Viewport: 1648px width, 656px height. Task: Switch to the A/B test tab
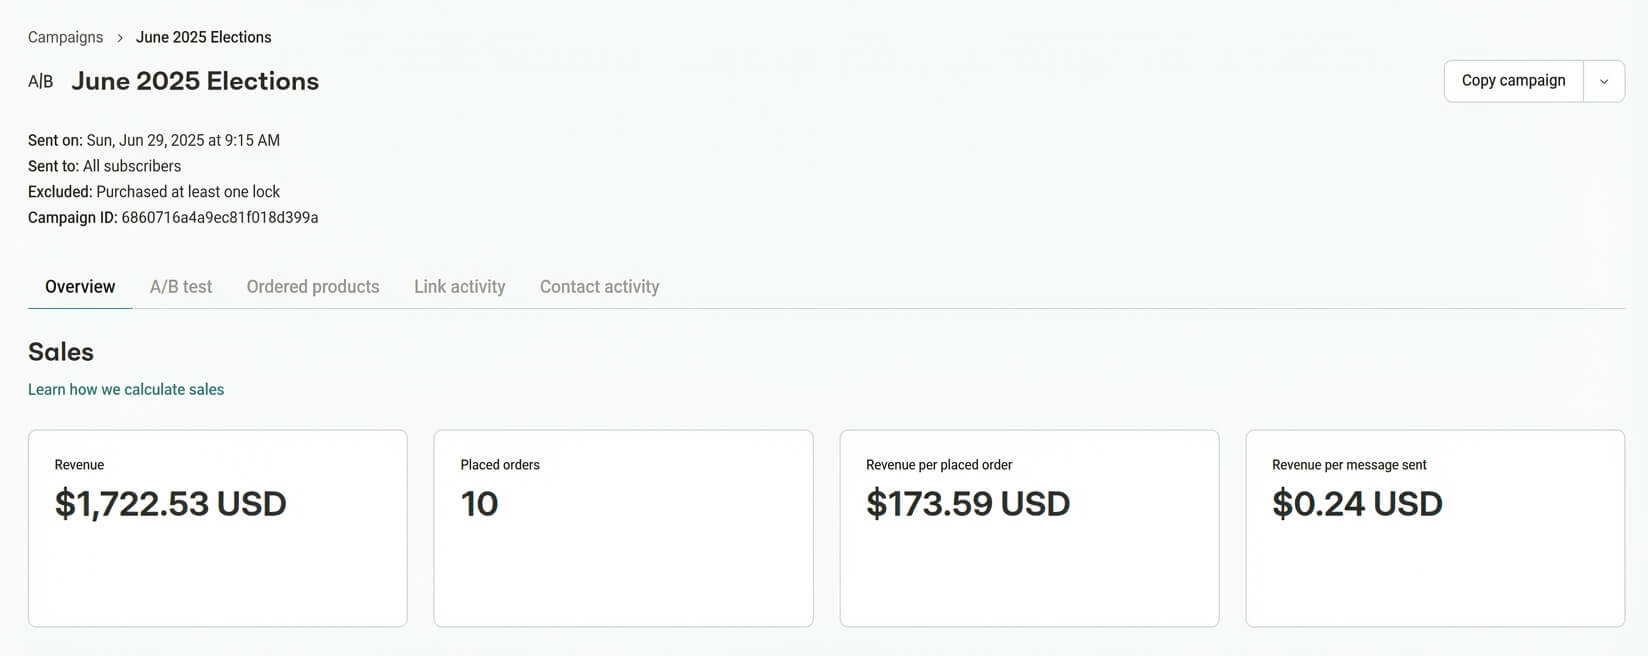[x=181, y=287]
